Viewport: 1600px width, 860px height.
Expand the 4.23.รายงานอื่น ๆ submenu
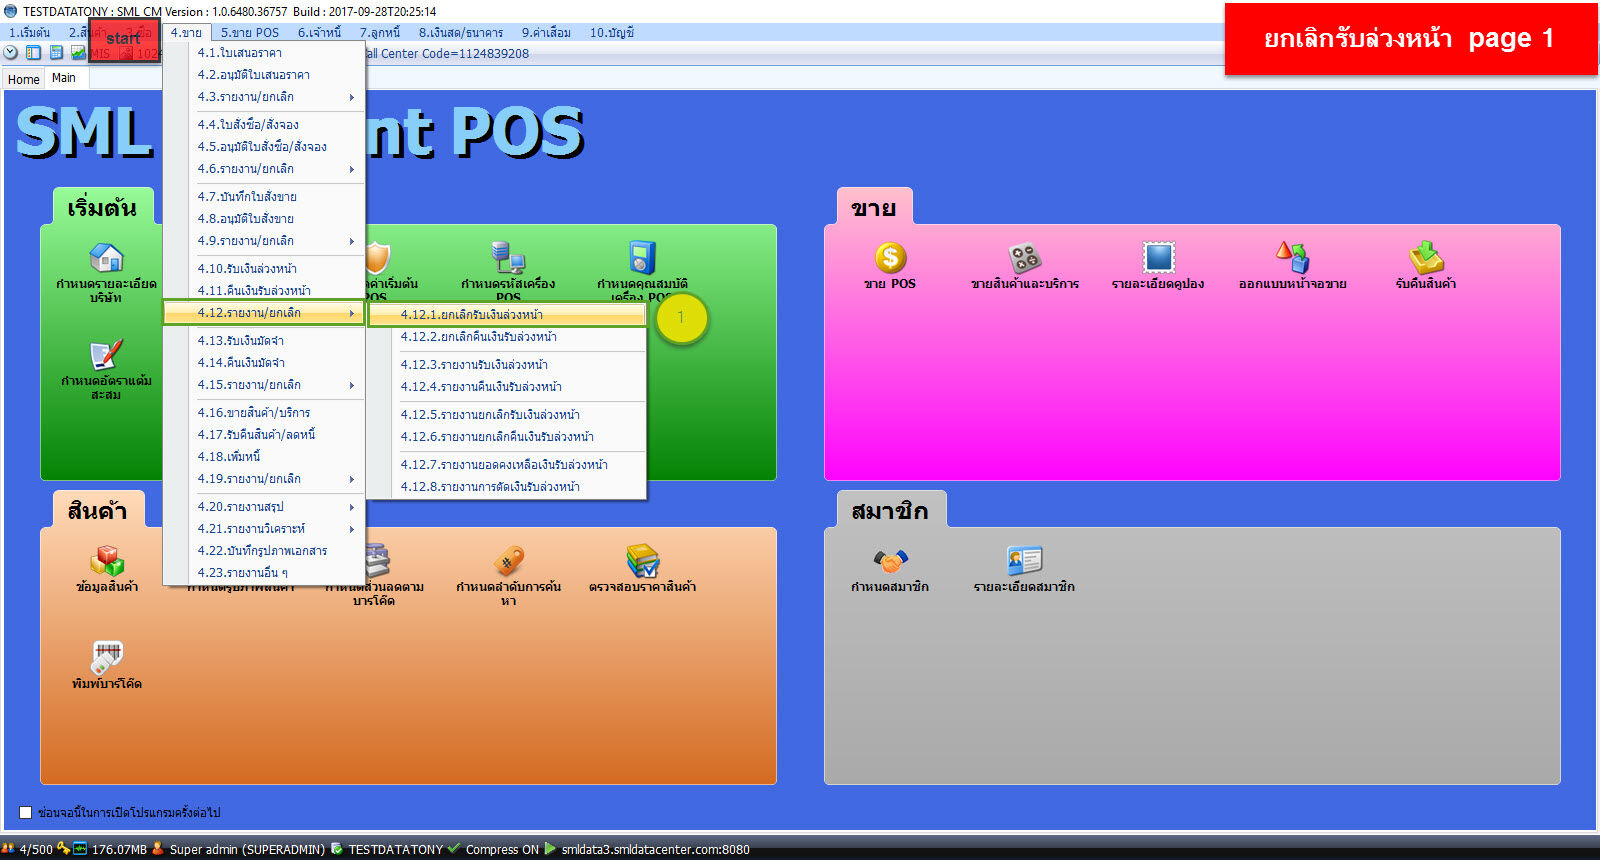click(x=263, y=573)
